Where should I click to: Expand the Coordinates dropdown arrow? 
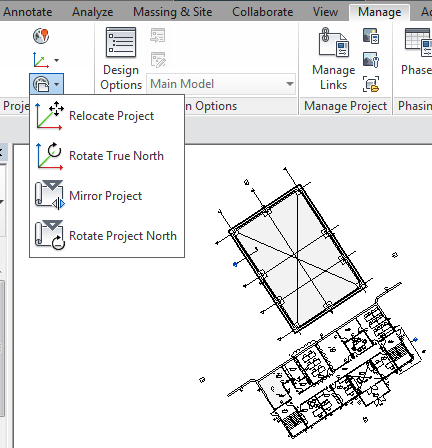click(56, 60)
